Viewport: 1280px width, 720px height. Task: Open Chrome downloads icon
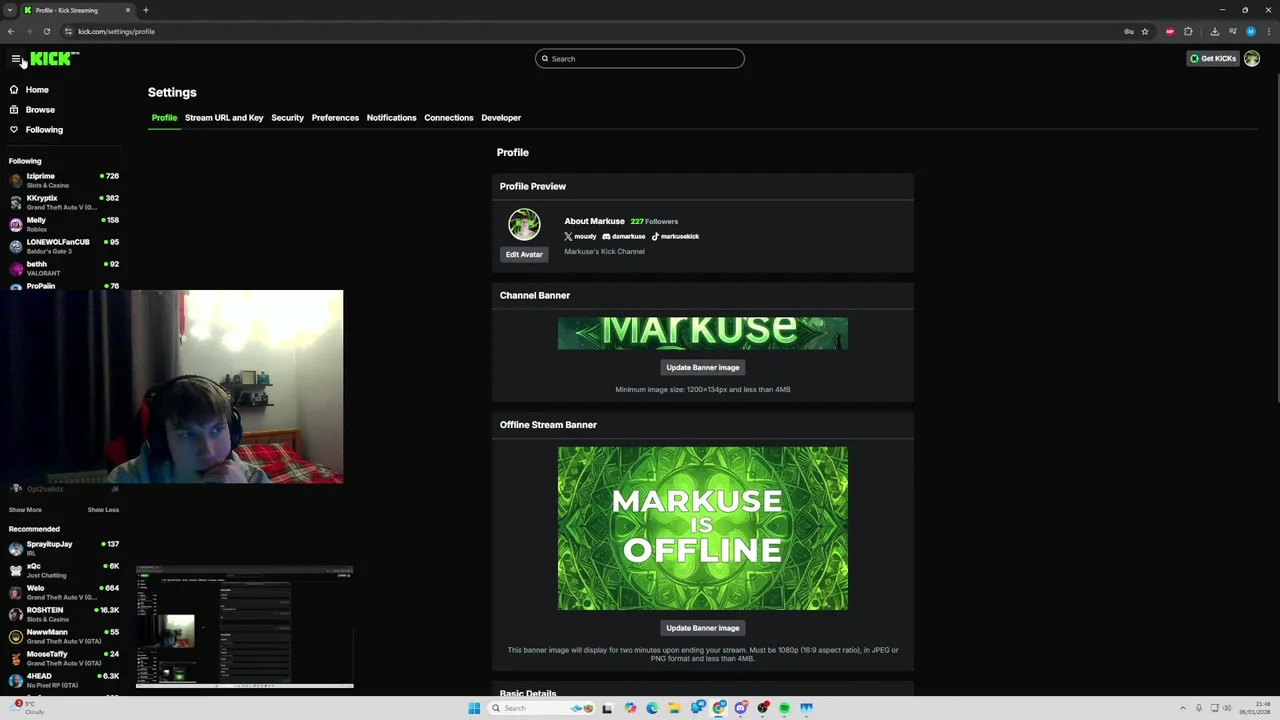(1215, 31)
